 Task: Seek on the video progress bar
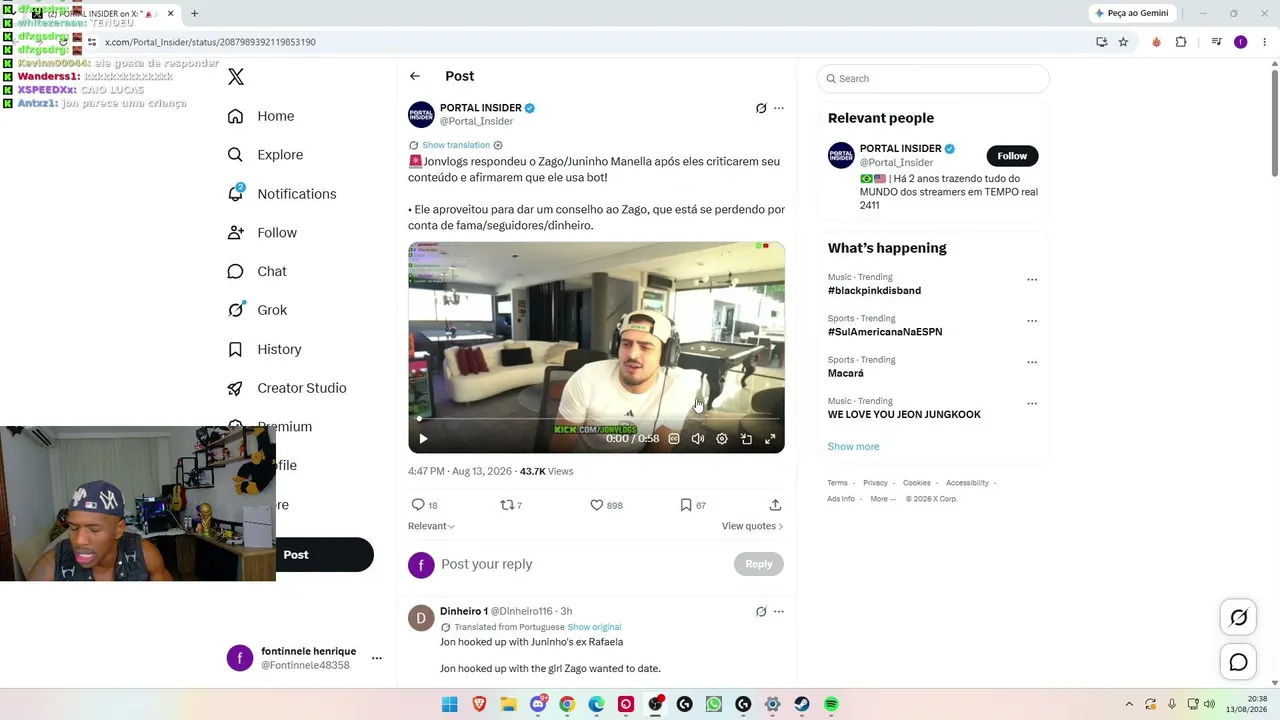tap(596, 419)
